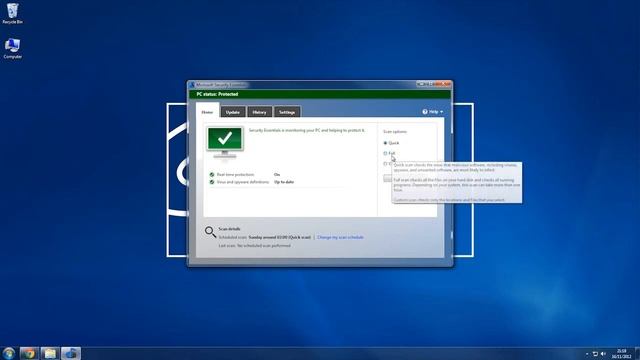Click the Real-time protection On value
The image size is (640, 360).
pyautogui.click(x=277, y=175)
